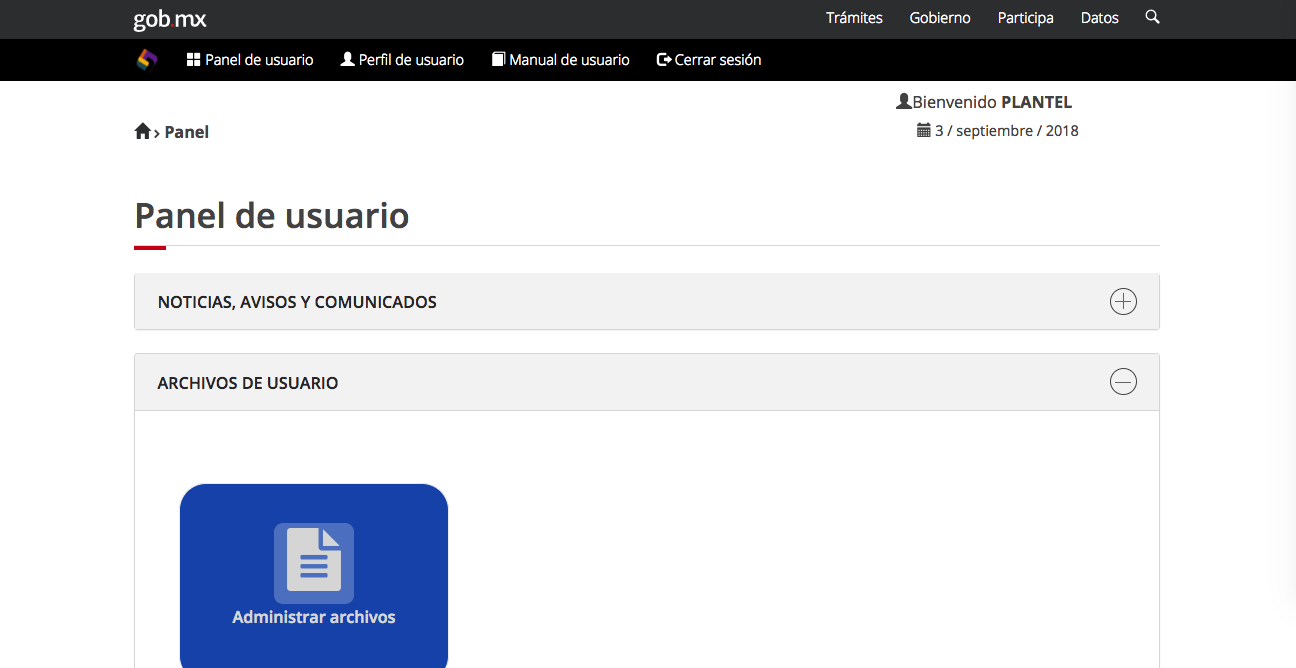Click the calendar icon beside date

tap(924, 131)
